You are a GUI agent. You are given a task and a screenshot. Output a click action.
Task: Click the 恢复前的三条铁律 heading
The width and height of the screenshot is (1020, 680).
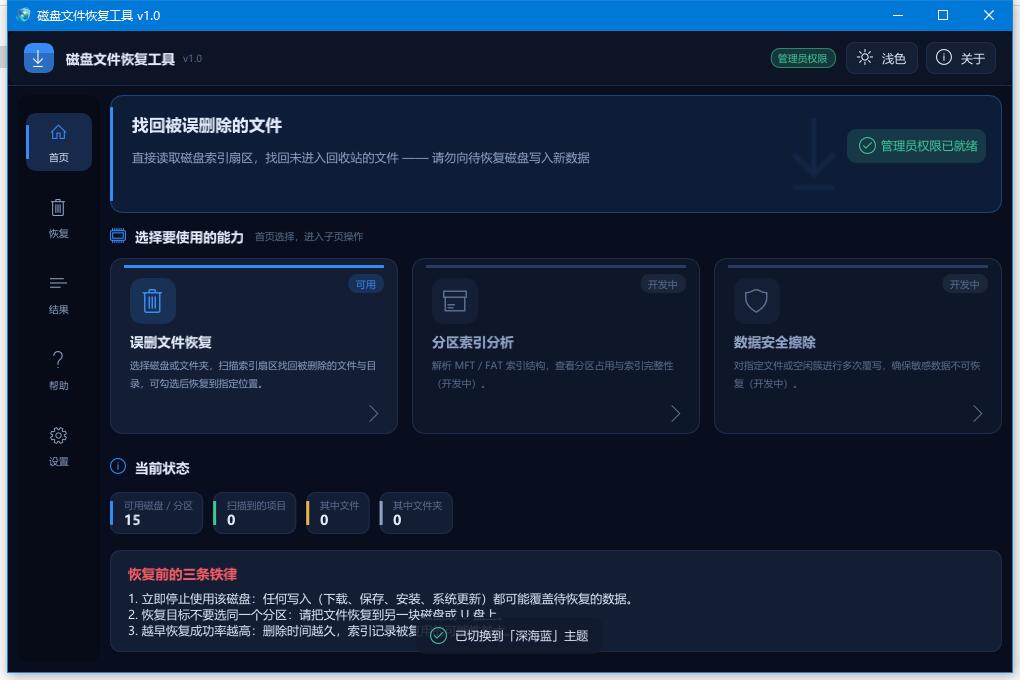click(x=182, y=574)
